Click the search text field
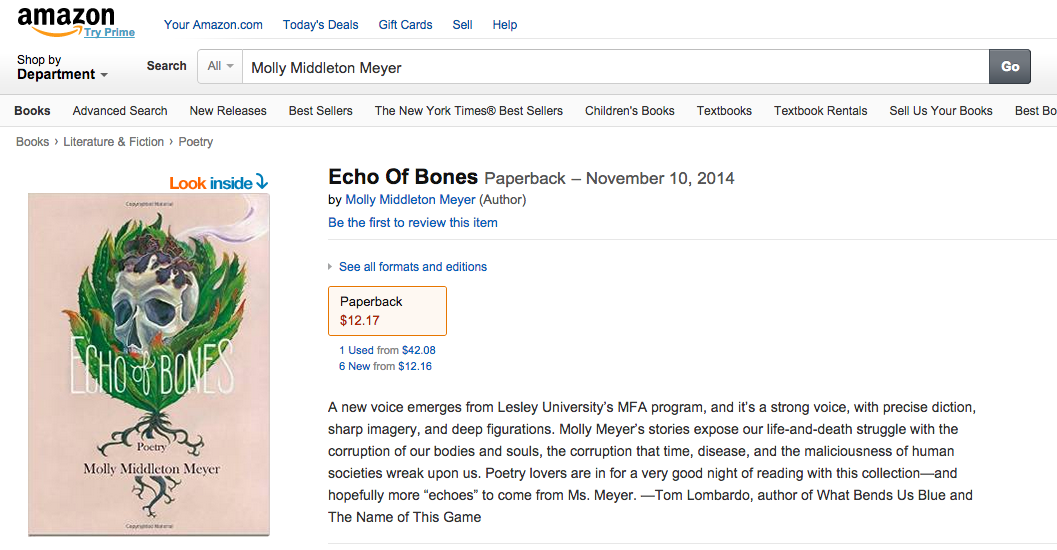 [610, 68]
